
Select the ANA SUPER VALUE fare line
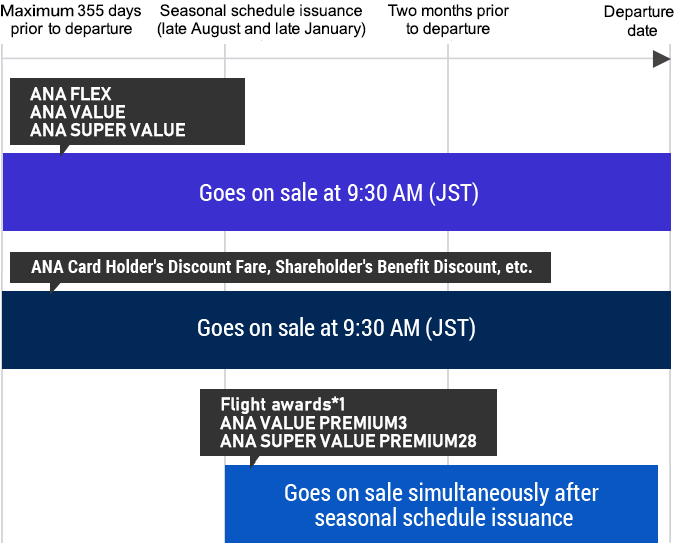(x=108, y=130)
